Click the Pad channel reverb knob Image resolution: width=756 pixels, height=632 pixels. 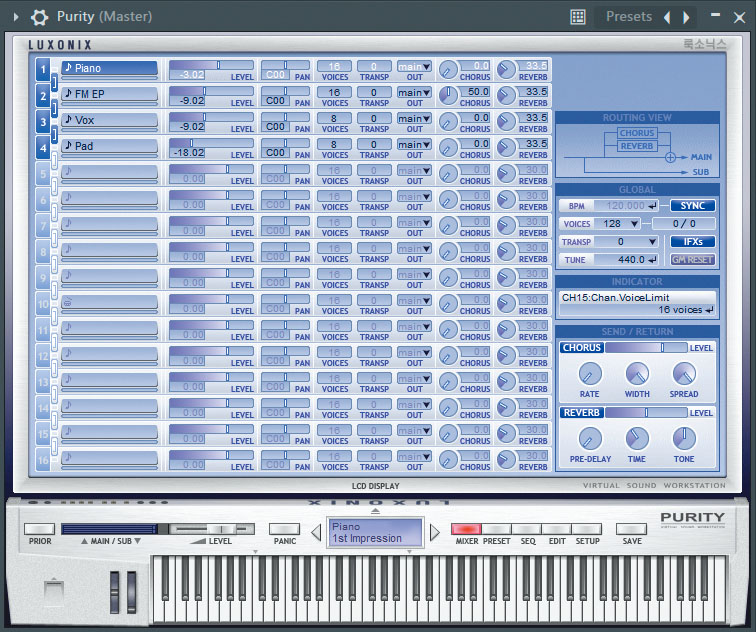click(506, 148)
